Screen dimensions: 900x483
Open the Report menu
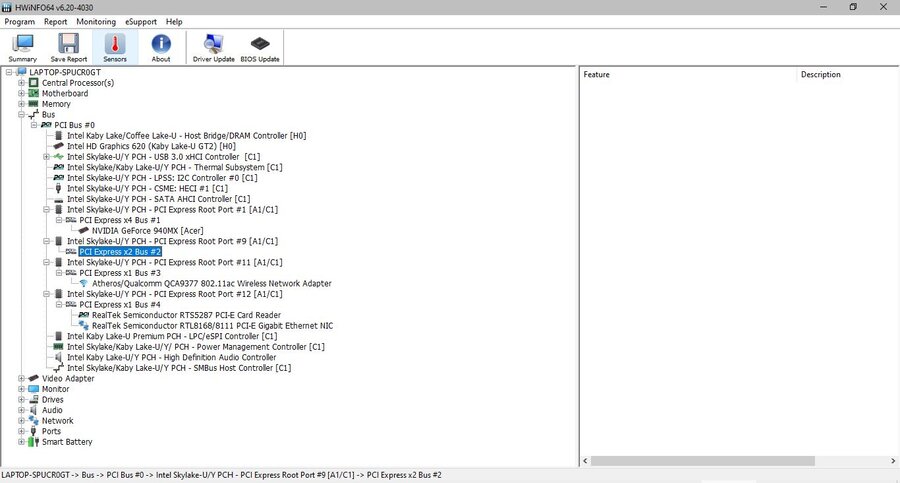pos(56,22)
